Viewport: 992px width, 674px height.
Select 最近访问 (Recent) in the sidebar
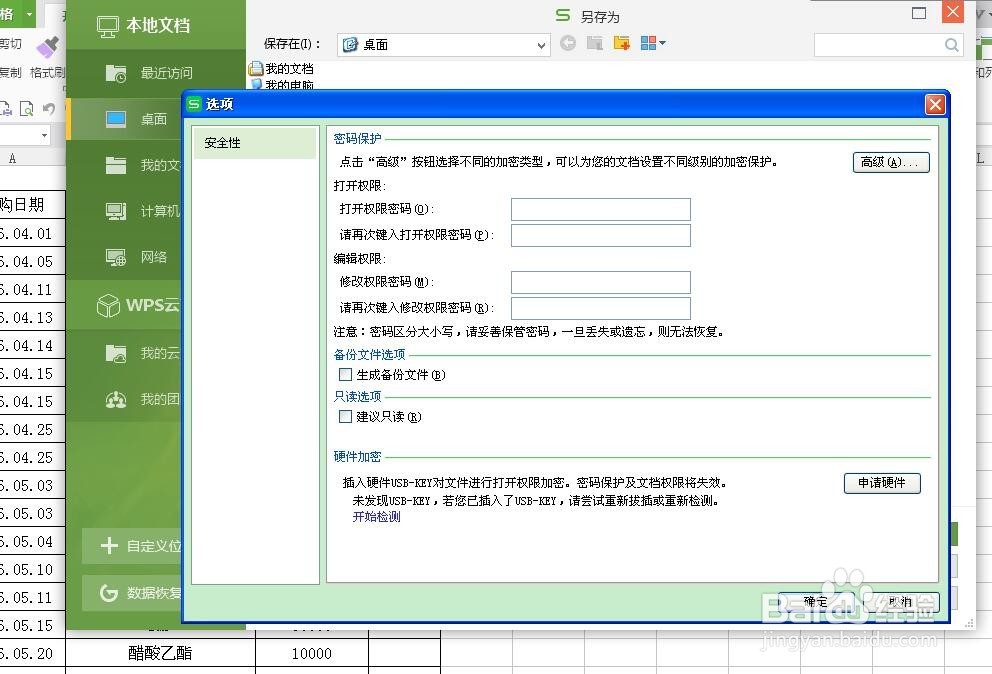pyautogui.click(x=150, y=72)
